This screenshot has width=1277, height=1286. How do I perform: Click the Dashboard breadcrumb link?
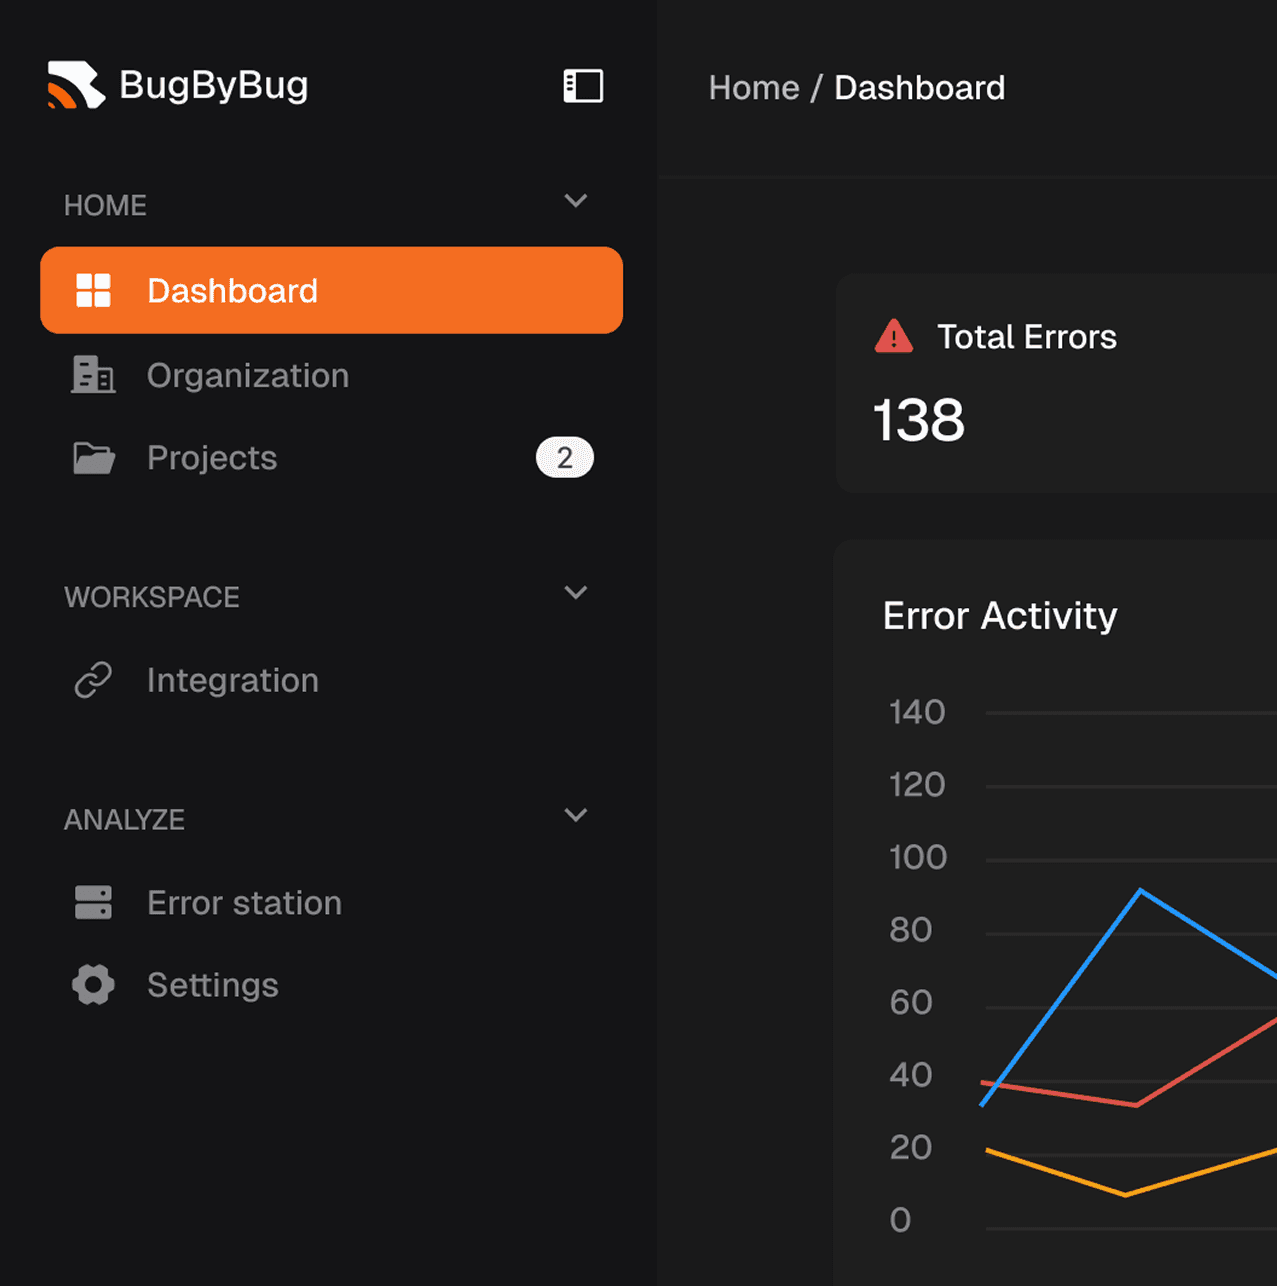coord(919,88)
